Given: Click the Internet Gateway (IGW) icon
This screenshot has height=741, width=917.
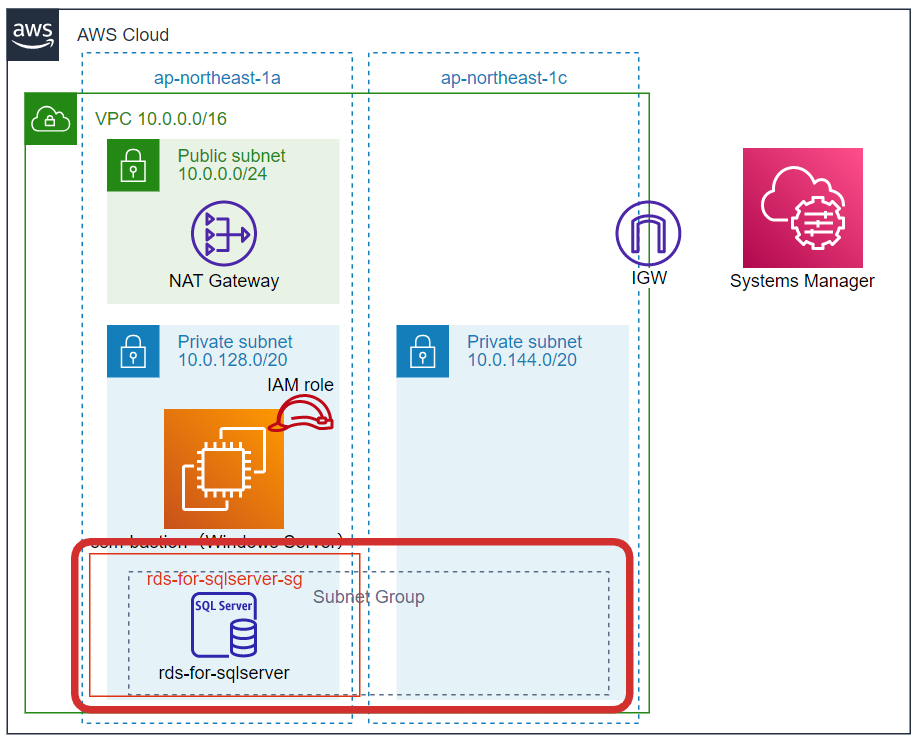Looking at the screenshot, I should [x=648, y=231].
